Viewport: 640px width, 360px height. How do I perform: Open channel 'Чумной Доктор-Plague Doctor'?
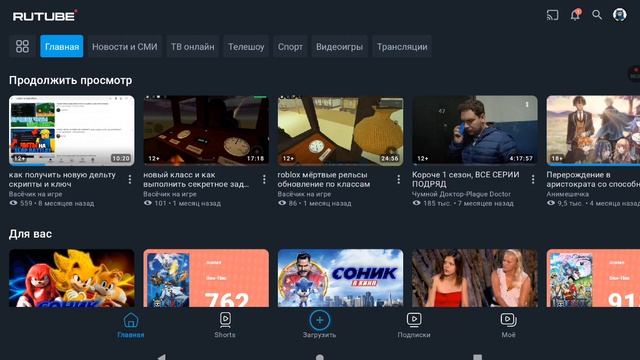click(461, 194)
